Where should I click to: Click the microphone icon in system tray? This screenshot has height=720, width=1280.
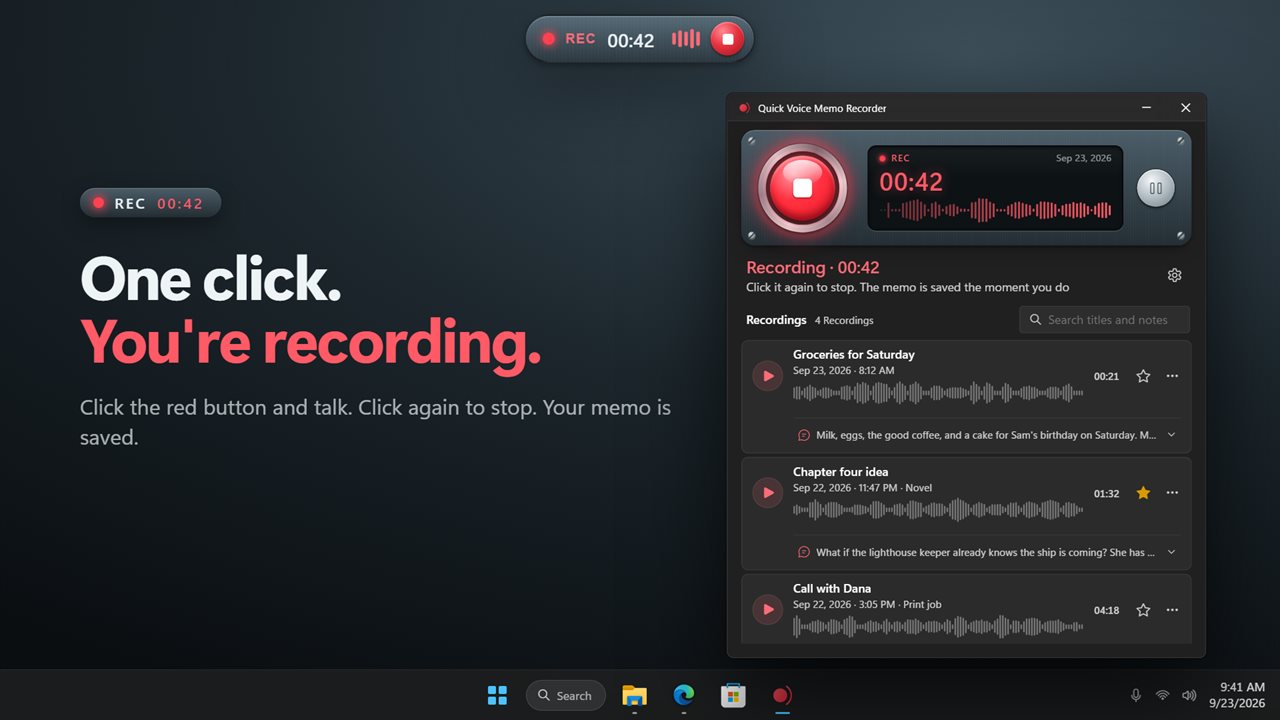1136,695
